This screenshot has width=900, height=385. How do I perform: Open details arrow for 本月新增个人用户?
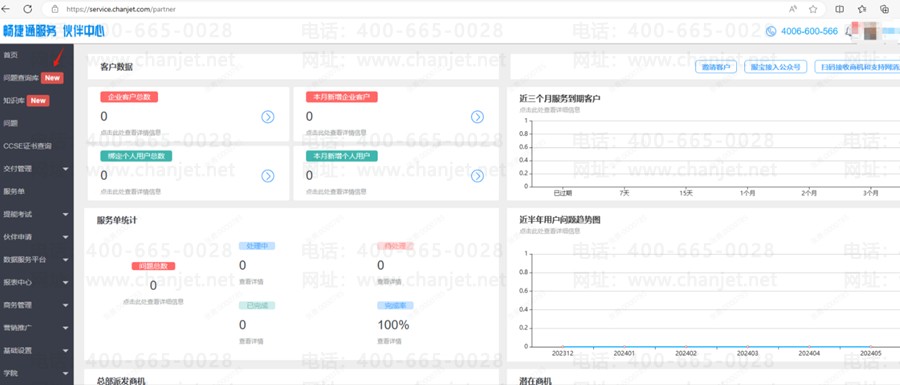[478, 176]
